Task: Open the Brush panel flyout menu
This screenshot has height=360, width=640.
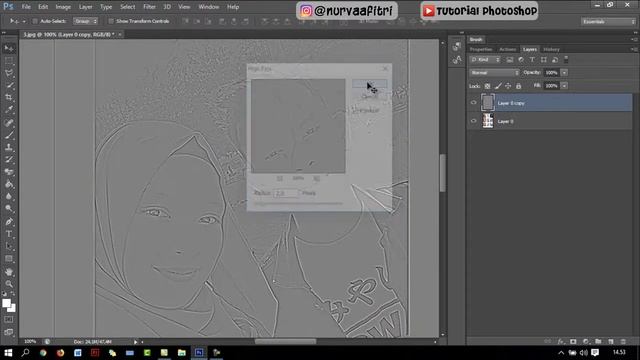Action: pos(634,39)
